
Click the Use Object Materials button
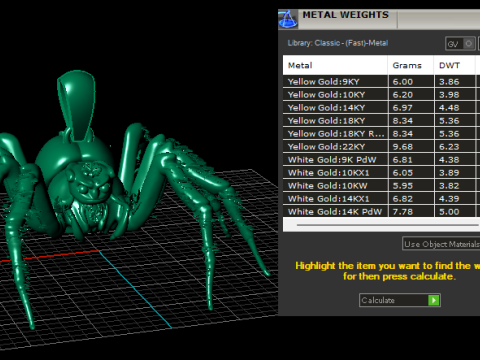441,244
